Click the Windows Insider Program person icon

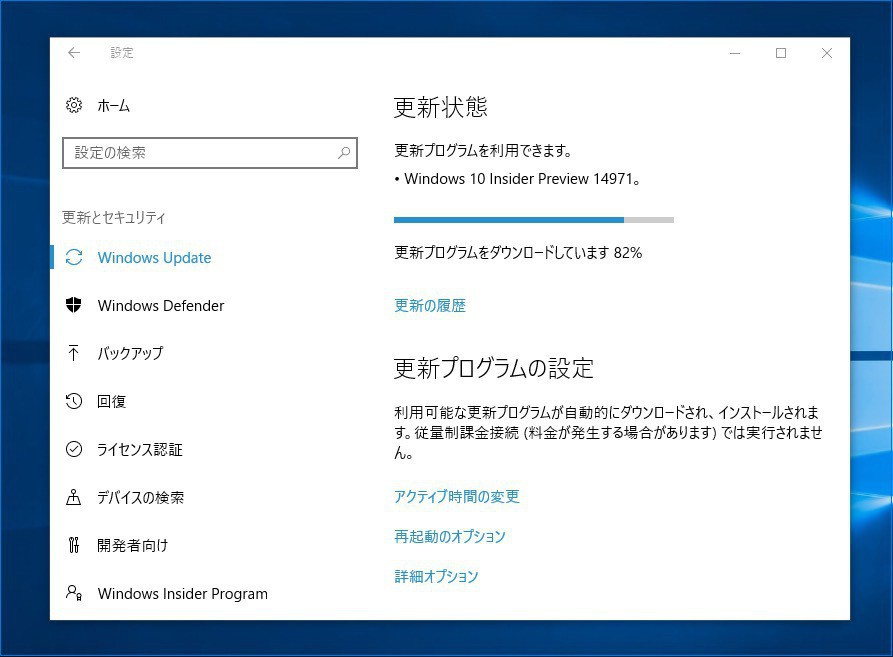click(x=74, y=593)
